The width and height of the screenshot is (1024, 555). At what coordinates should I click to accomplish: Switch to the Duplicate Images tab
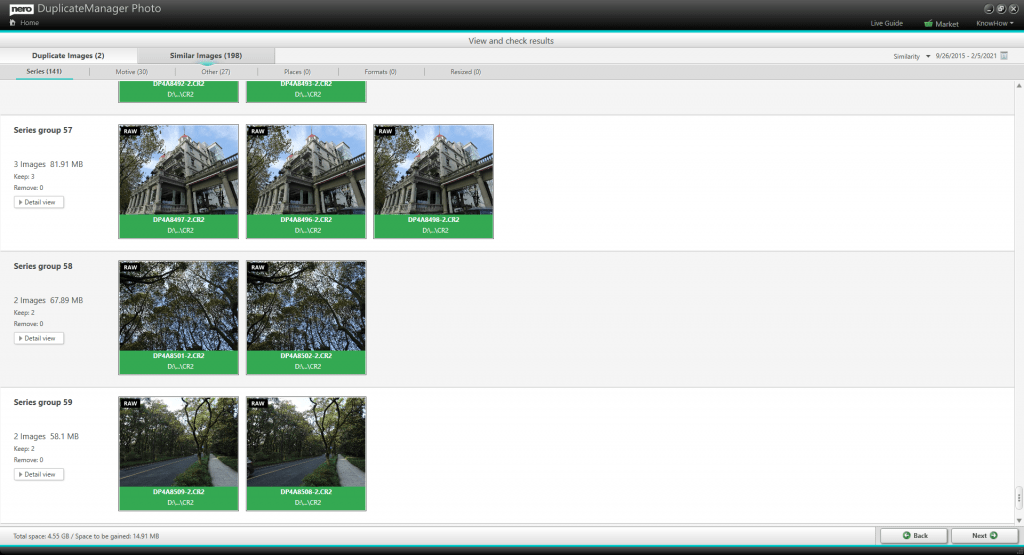(x=68, y=56)
